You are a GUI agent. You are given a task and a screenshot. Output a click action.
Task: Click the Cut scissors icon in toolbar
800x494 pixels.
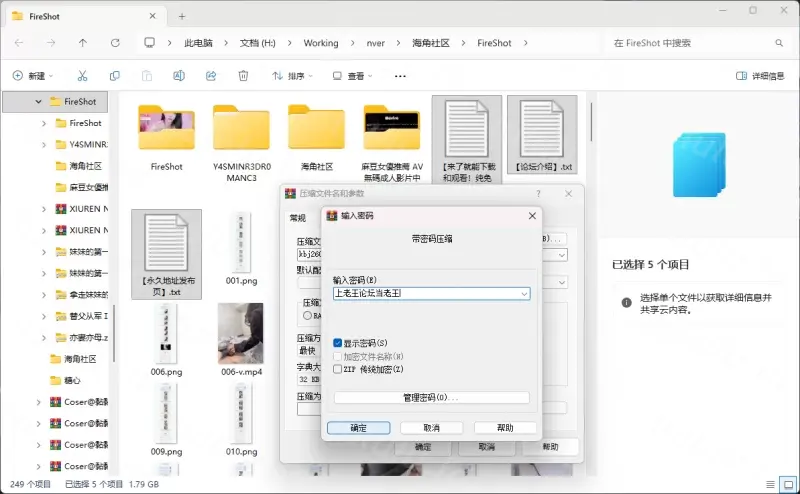click(83, 76)
